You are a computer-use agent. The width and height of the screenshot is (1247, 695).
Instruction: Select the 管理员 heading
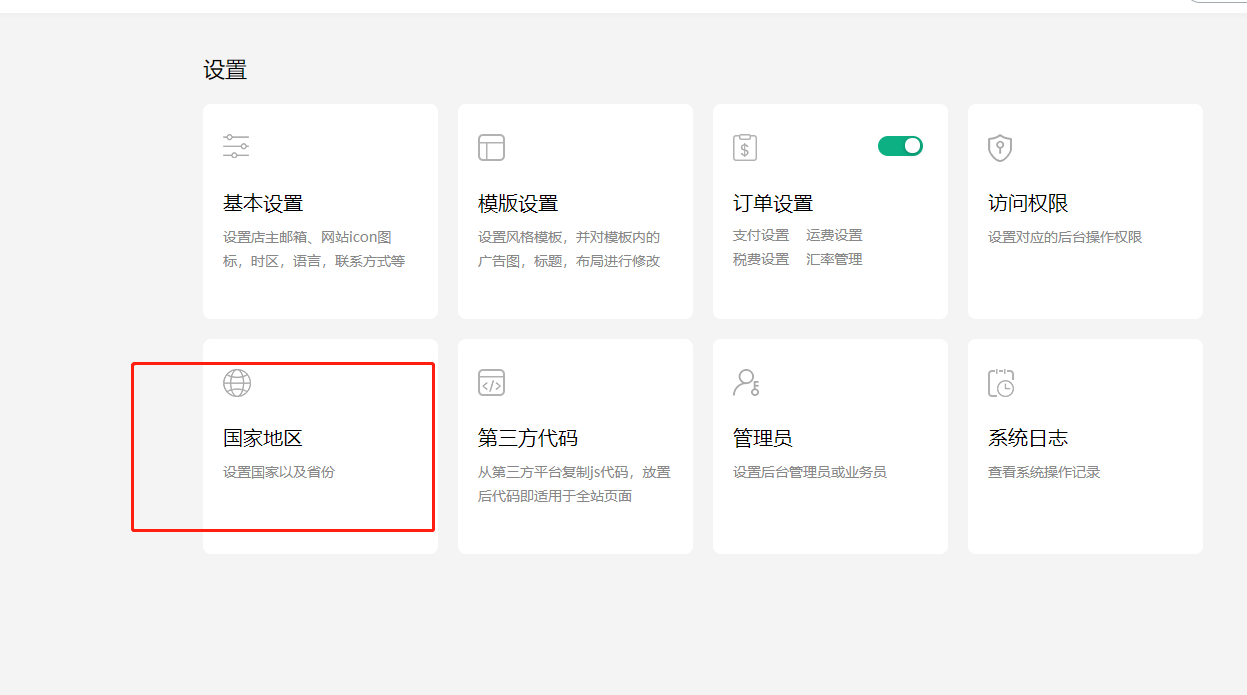[x=763, y=439]
